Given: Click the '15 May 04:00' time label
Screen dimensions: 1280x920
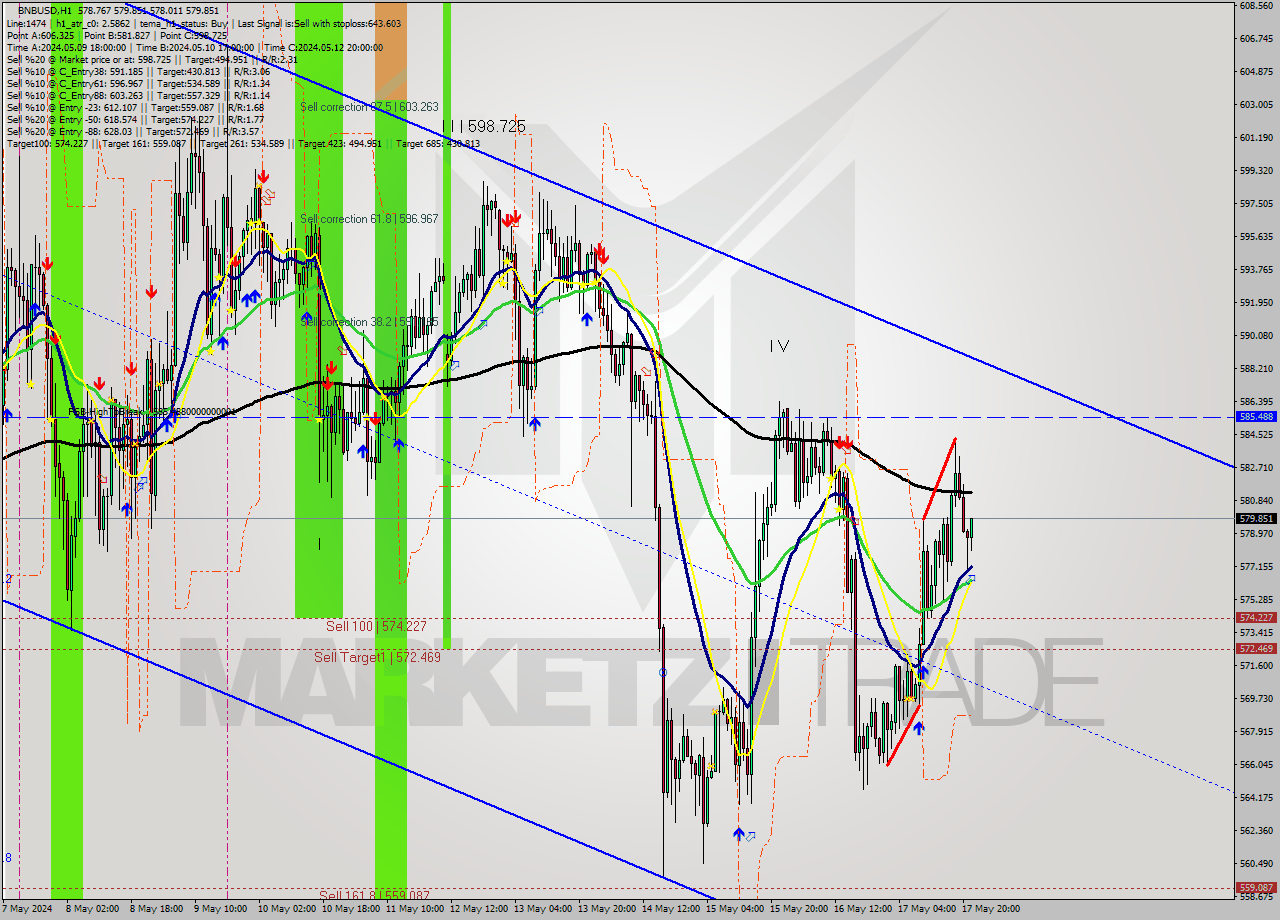Looking at the screenshot, I should pos(733,909).
